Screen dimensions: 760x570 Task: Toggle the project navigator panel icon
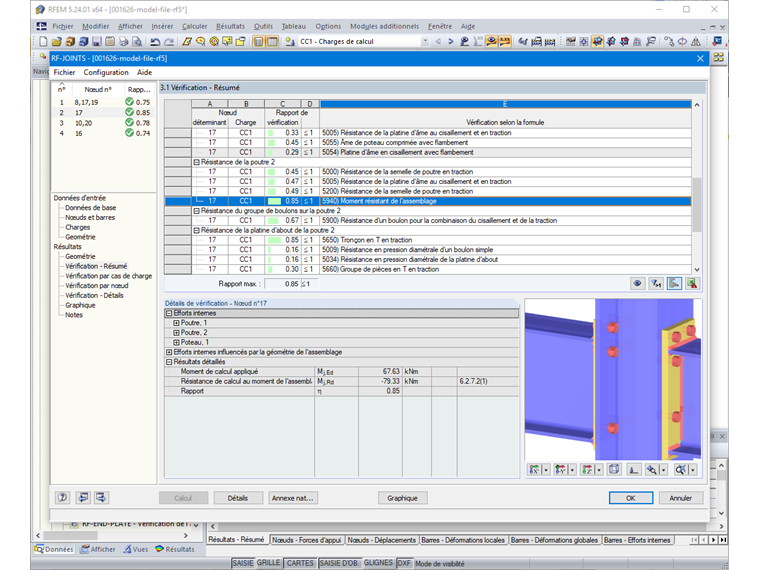click(259, 42)
